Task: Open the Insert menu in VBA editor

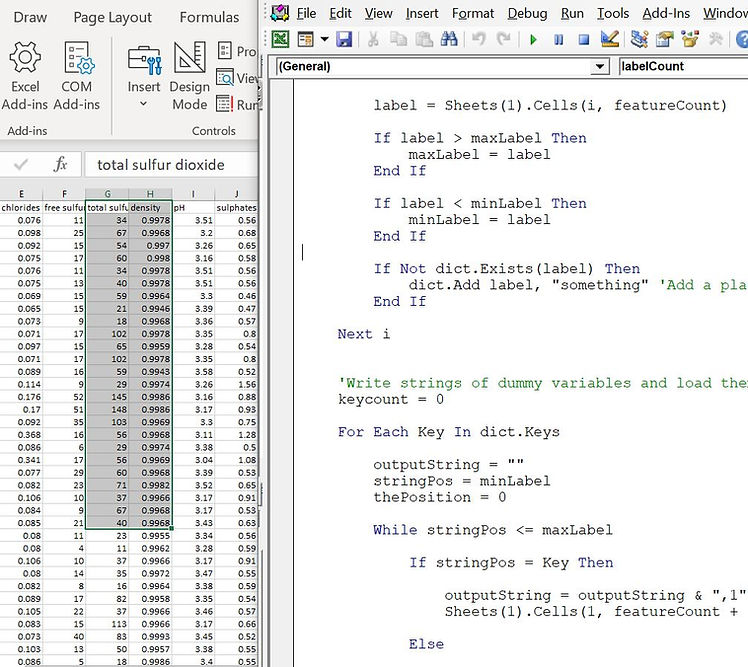Action: [422, 13]
